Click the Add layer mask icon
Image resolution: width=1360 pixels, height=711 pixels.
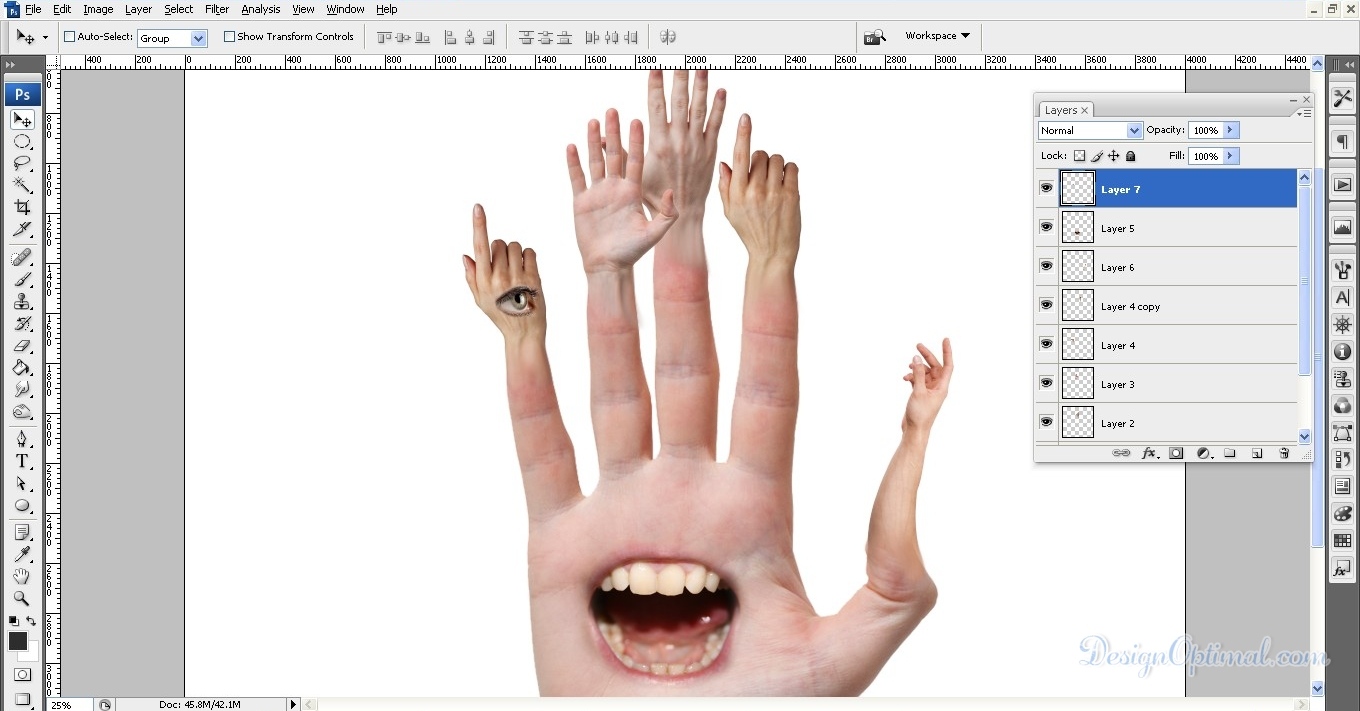tap(1176, 453)
